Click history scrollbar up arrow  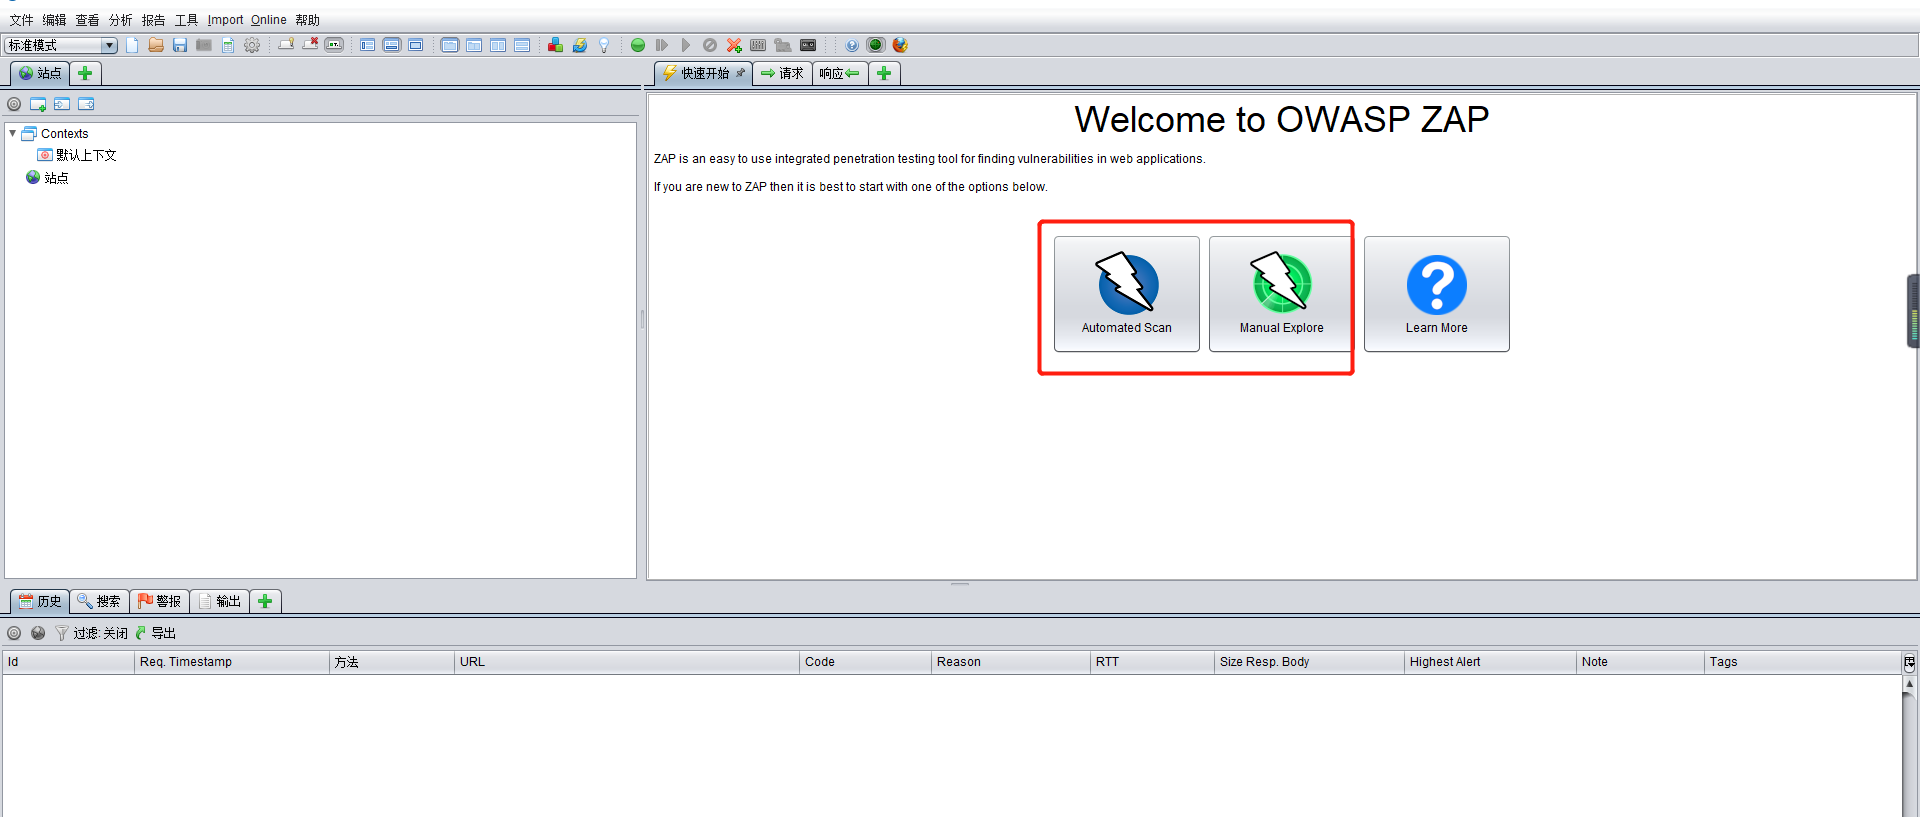click(x=1909, y=684)
